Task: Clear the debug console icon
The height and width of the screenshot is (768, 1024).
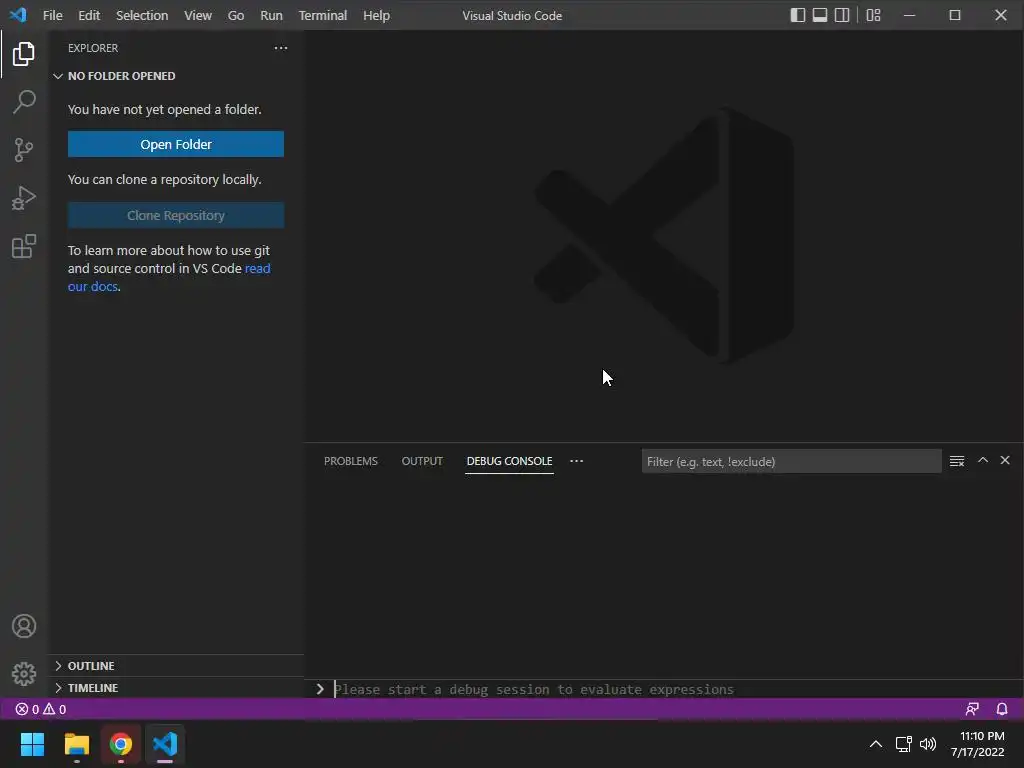Action: point(957,461)
